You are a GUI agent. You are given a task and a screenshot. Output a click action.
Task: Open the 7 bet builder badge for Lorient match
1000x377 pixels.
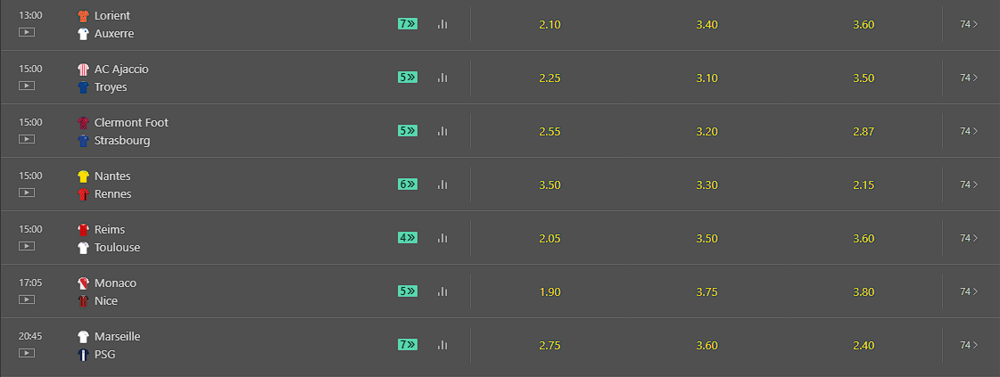pyautogui.click(x=408, y=24)
